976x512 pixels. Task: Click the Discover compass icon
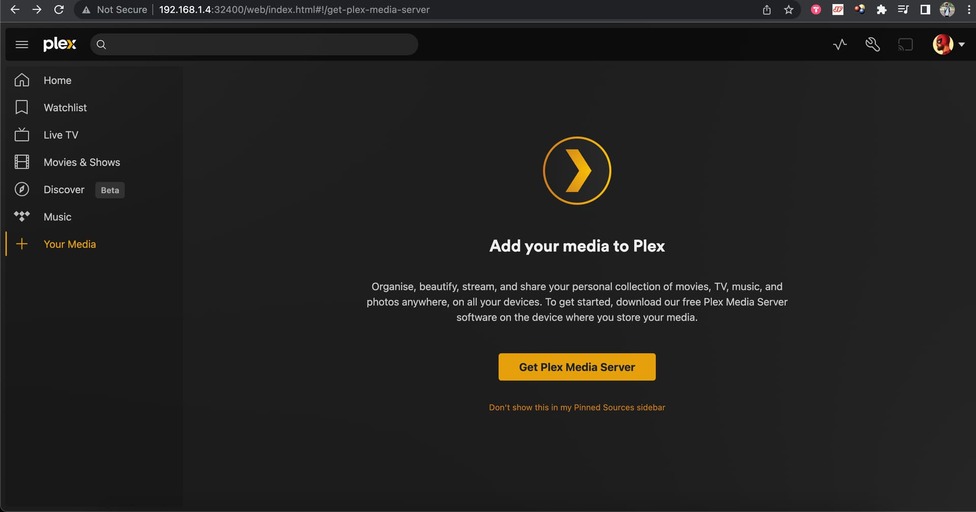click(22, 189)
